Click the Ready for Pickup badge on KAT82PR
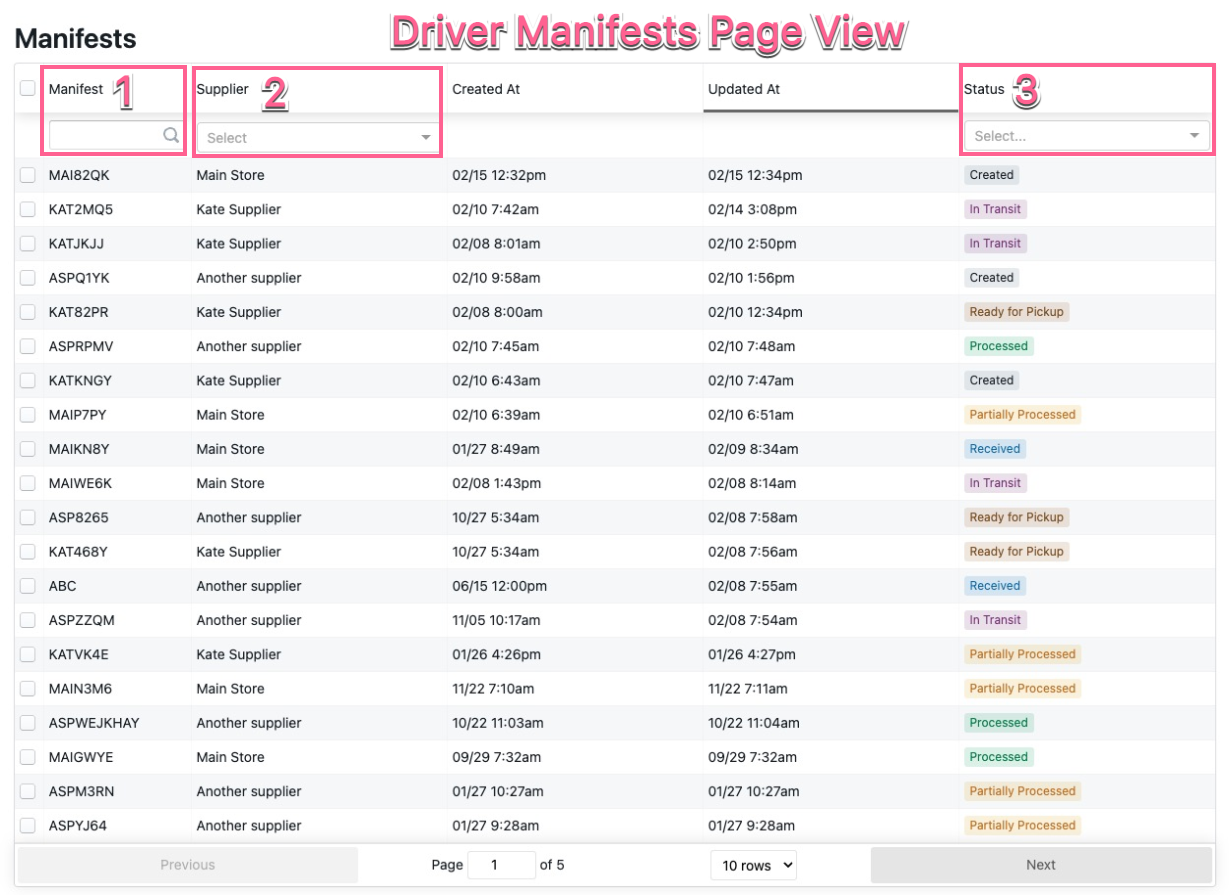The height and width of the screenshot is (895, 1229). click(x=1016, y=312)
